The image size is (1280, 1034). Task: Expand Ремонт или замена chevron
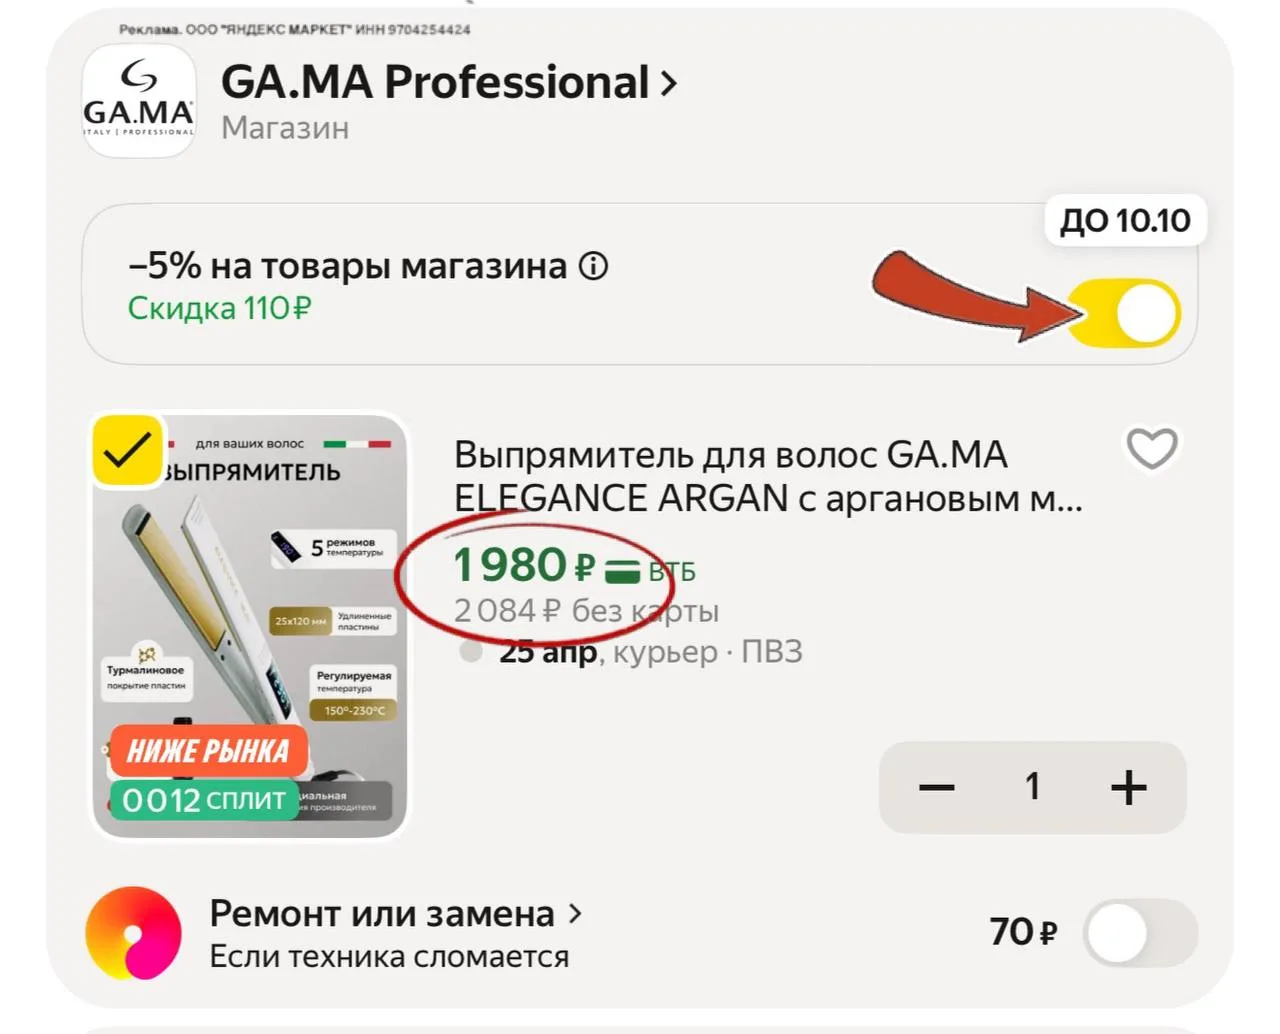click(575, 913)
